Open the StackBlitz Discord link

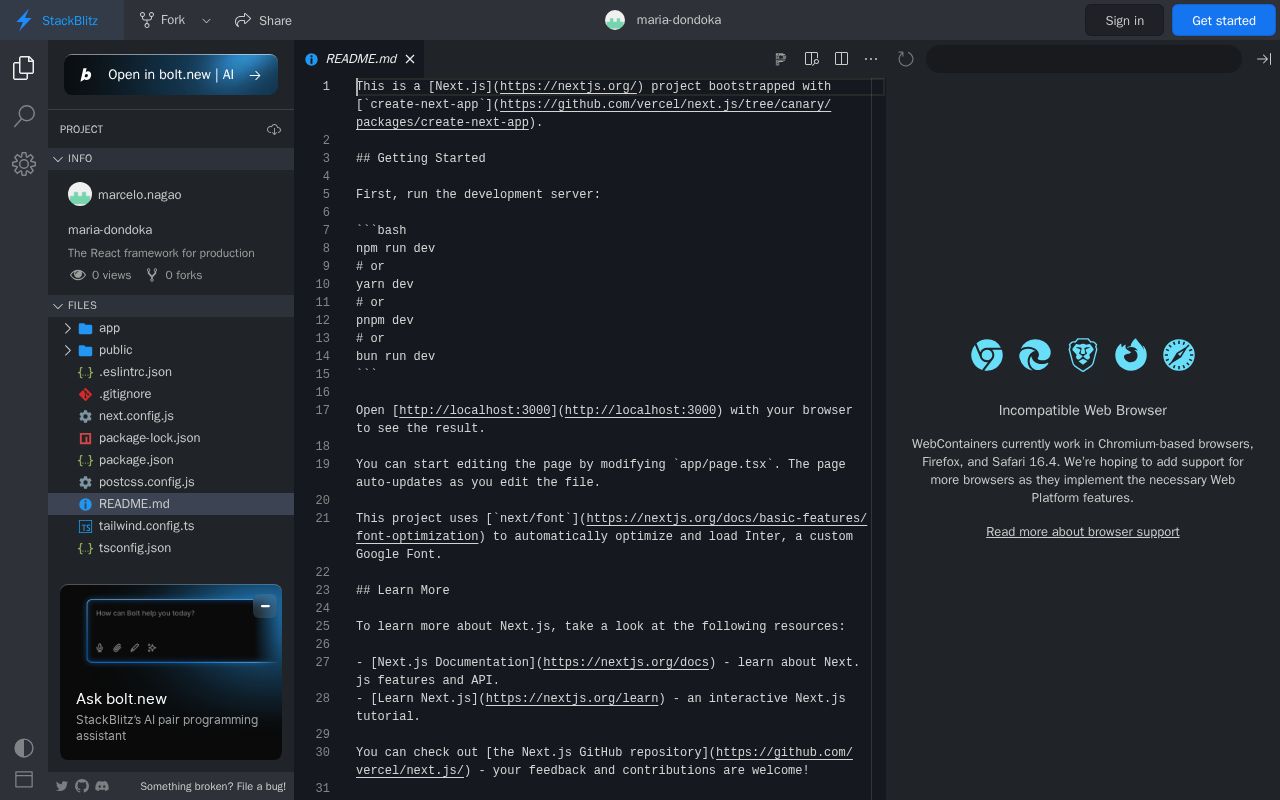[x=102, y=786]
